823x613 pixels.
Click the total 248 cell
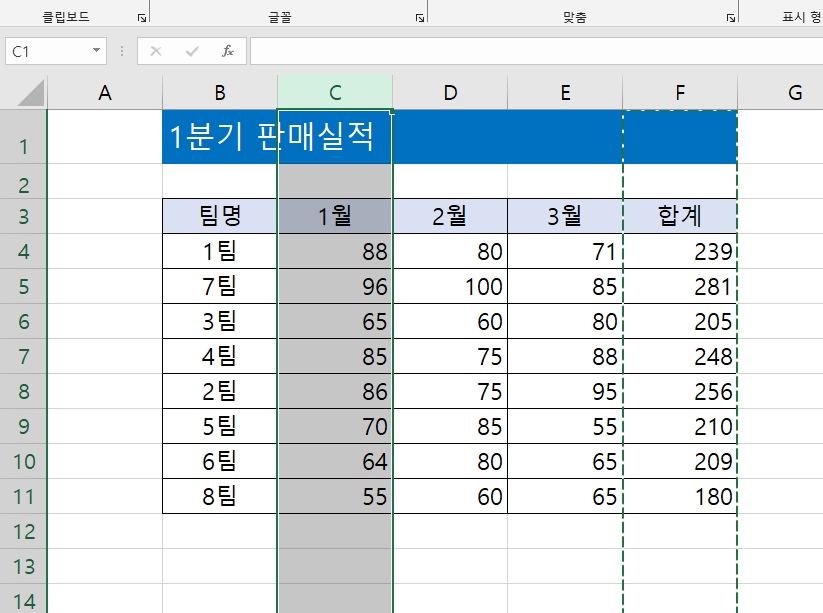(680, 356)
